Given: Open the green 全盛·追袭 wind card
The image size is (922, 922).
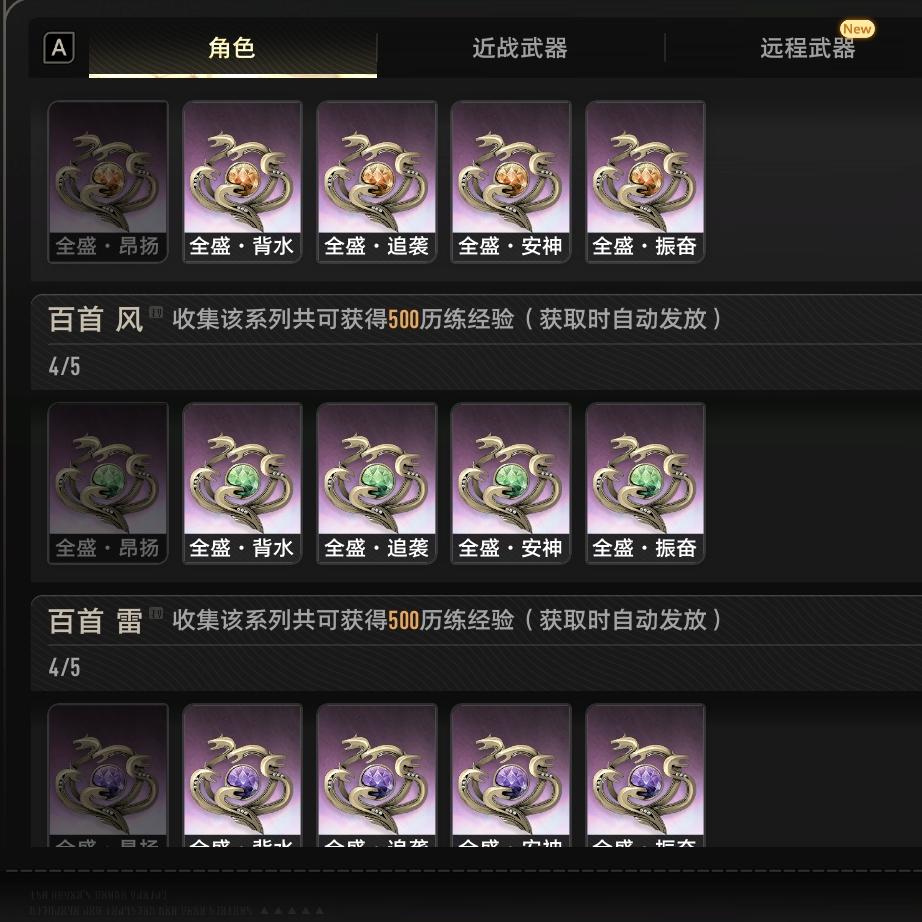Looking at the screenshot, I should 376,483.
